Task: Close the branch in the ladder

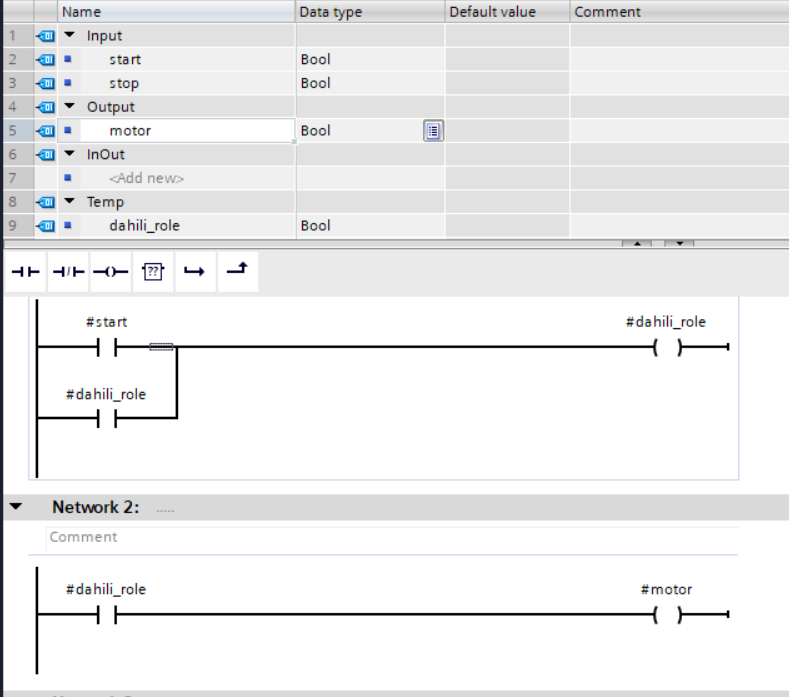Action: pyautogui.click(x=238, y=272)
